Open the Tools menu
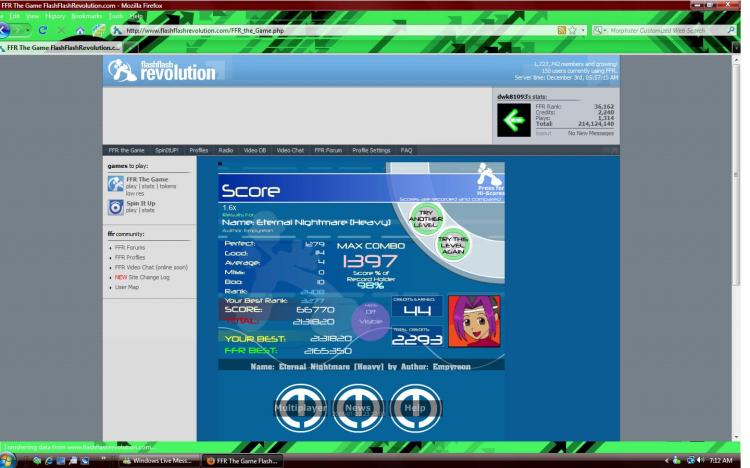Image resolution: width=750 pixels, height=468 pixels. pos(116,16)
